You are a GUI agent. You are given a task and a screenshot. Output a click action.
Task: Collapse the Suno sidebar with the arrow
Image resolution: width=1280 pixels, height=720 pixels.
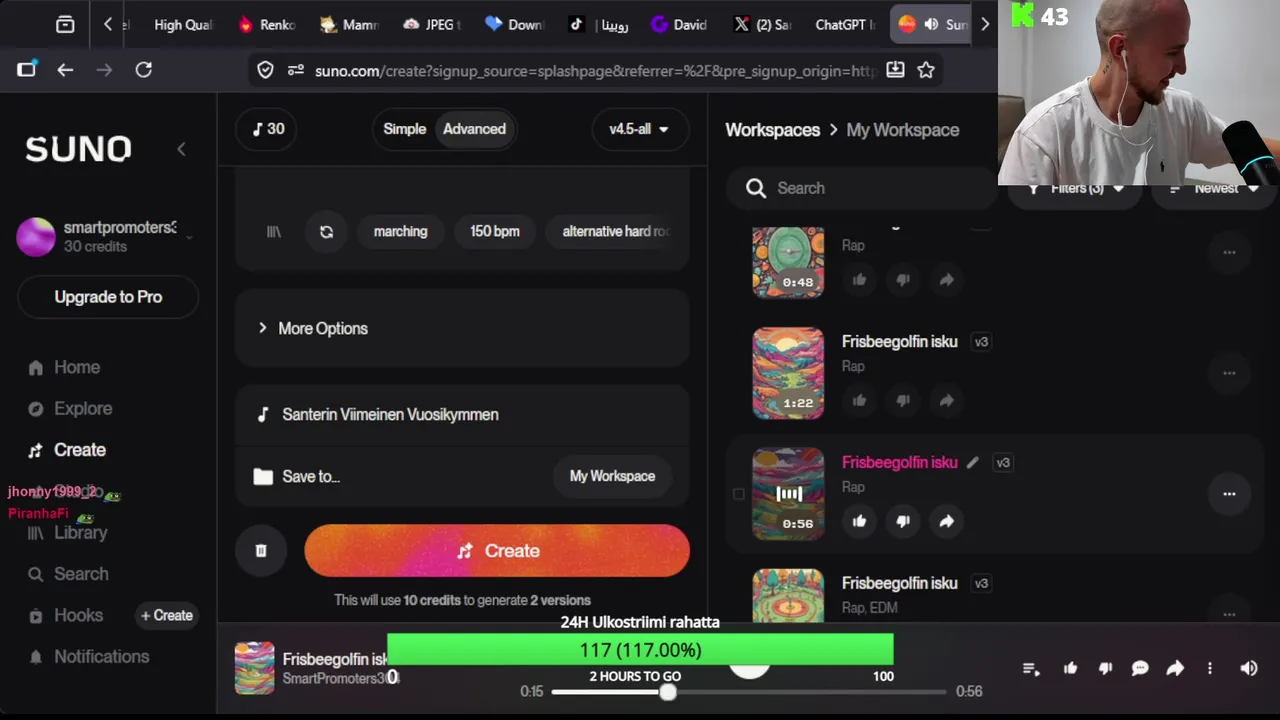pos(181,149)
